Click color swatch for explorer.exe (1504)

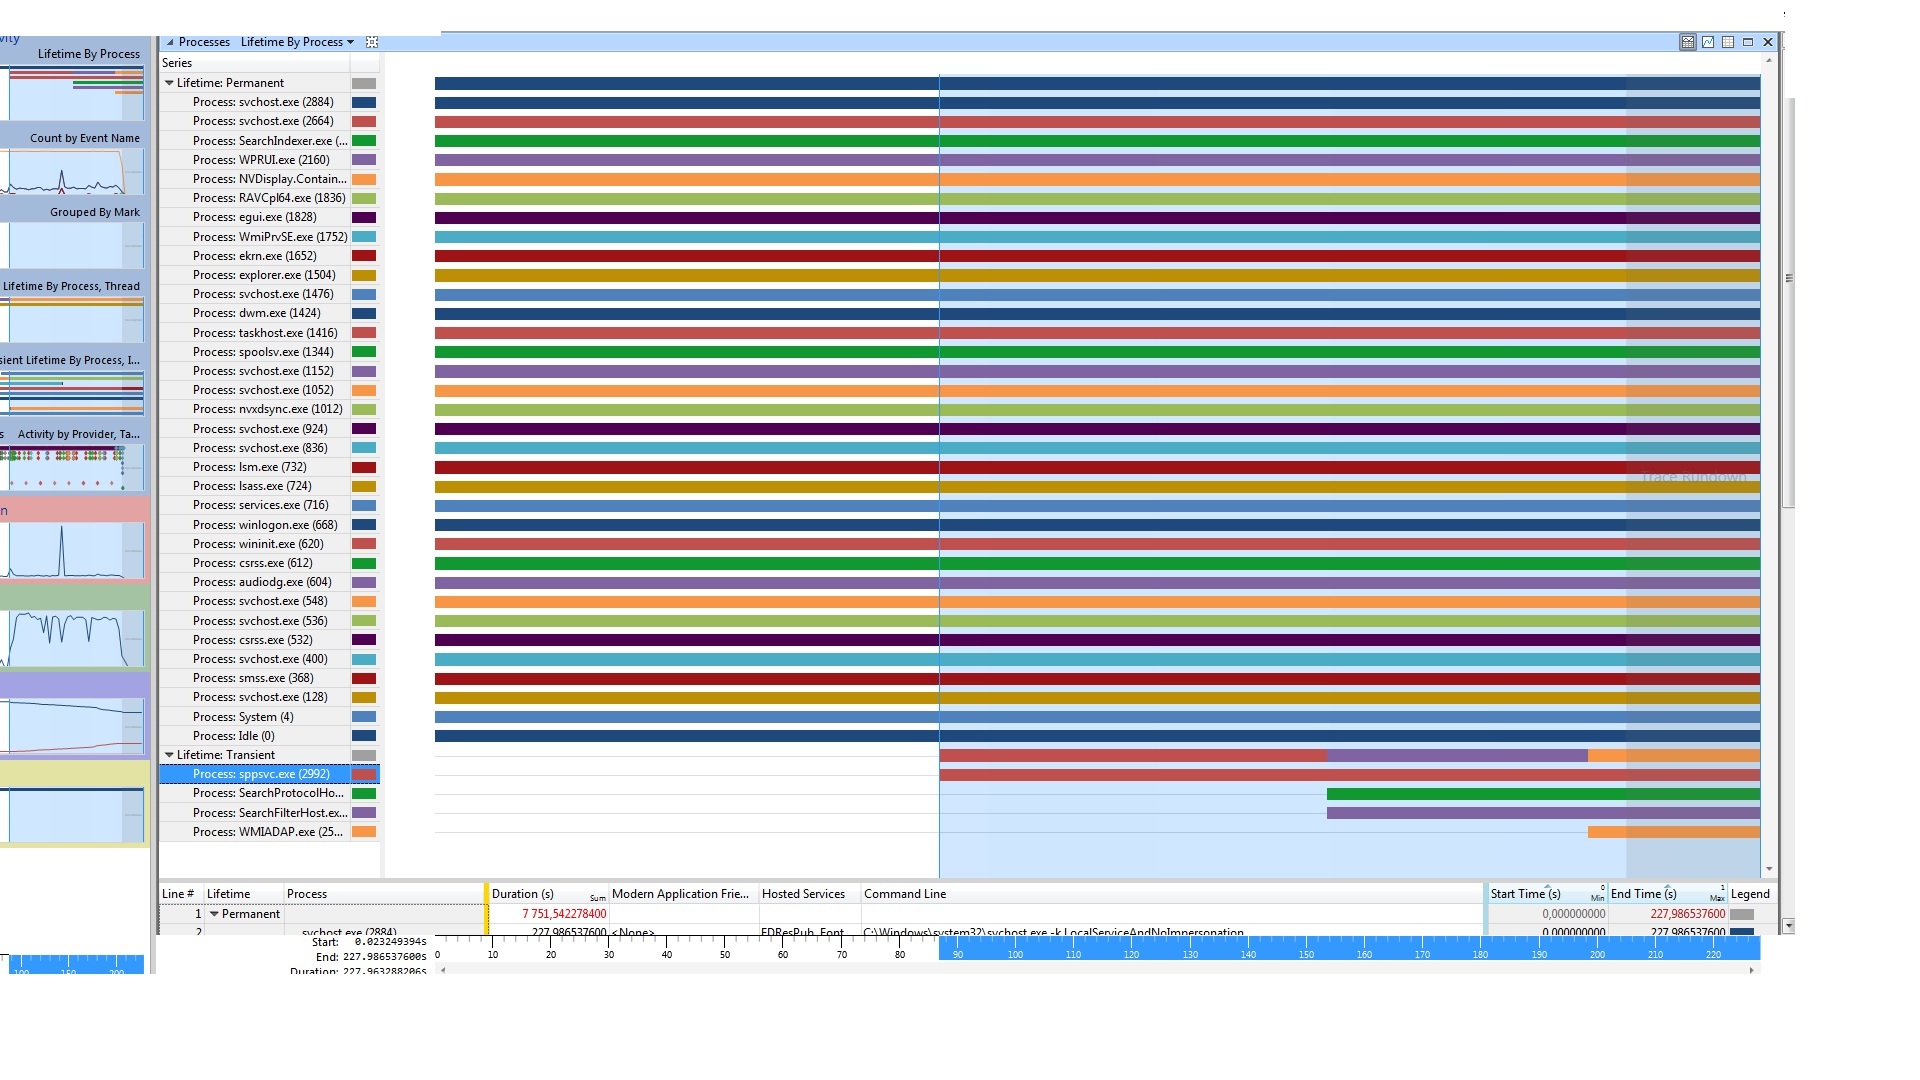pos(364,275)
